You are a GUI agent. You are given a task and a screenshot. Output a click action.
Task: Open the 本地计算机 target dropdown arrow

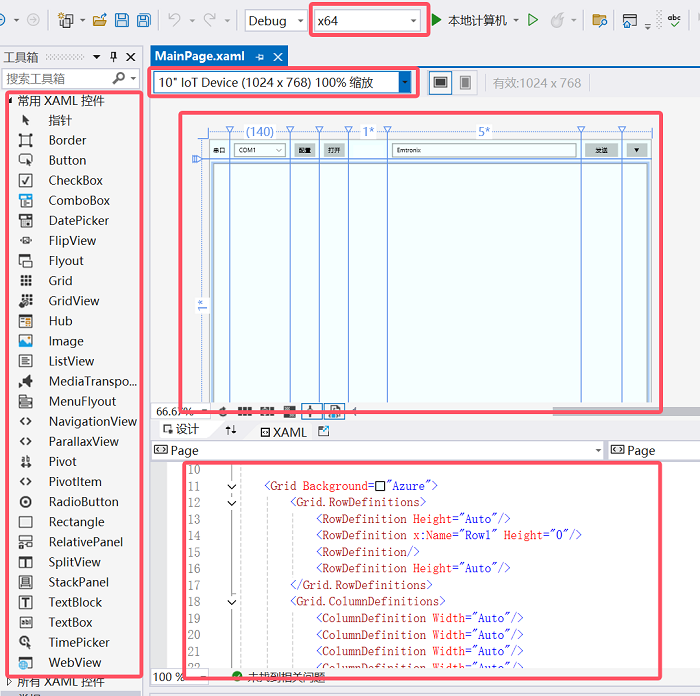point(516,20)
